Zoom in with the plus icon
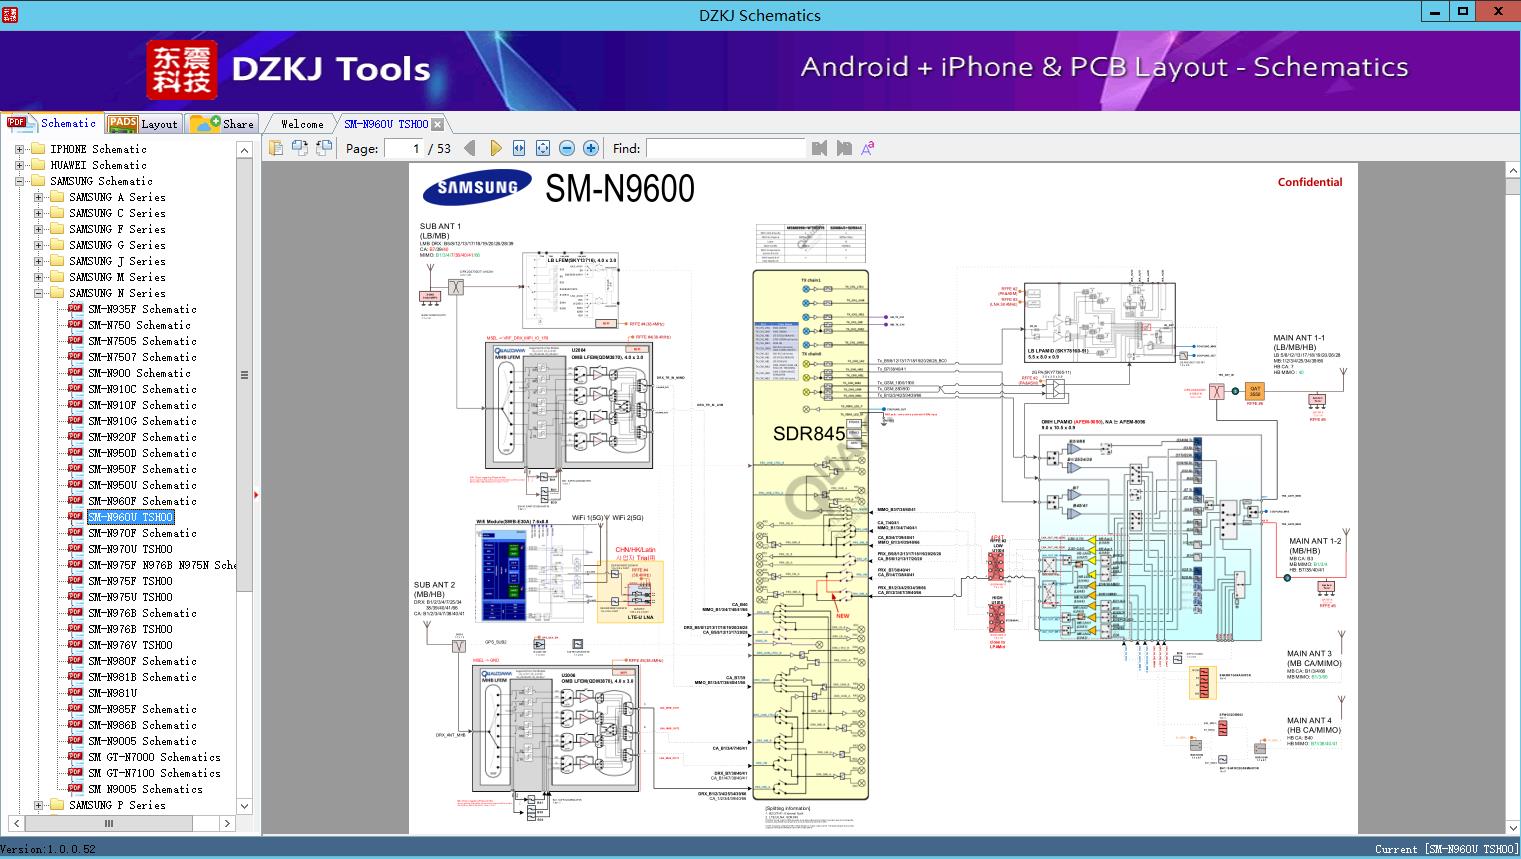Screen dimensions: 1521x859 pyautogui.click(x=591, y=148)
